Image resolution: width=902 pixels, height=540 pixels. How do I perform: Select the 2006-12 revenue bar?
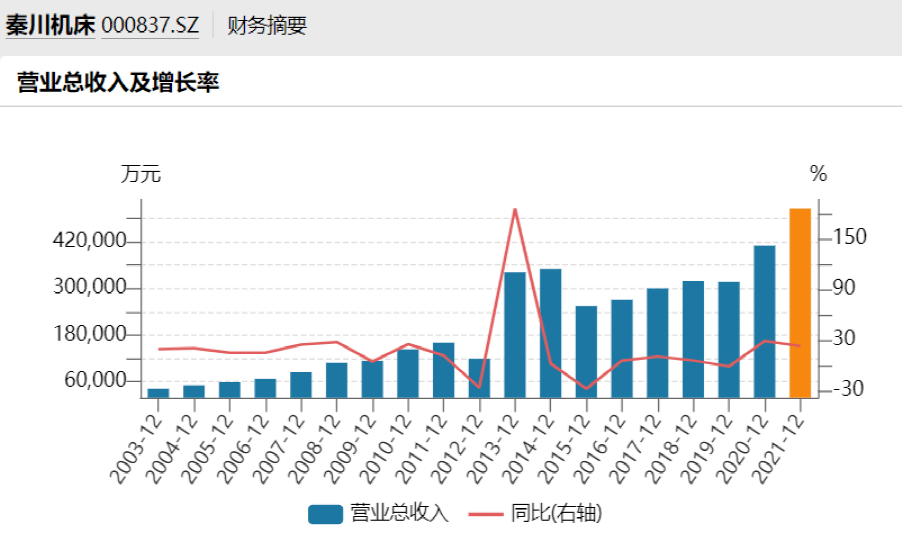pyautogui.click(x=265, y=388)
